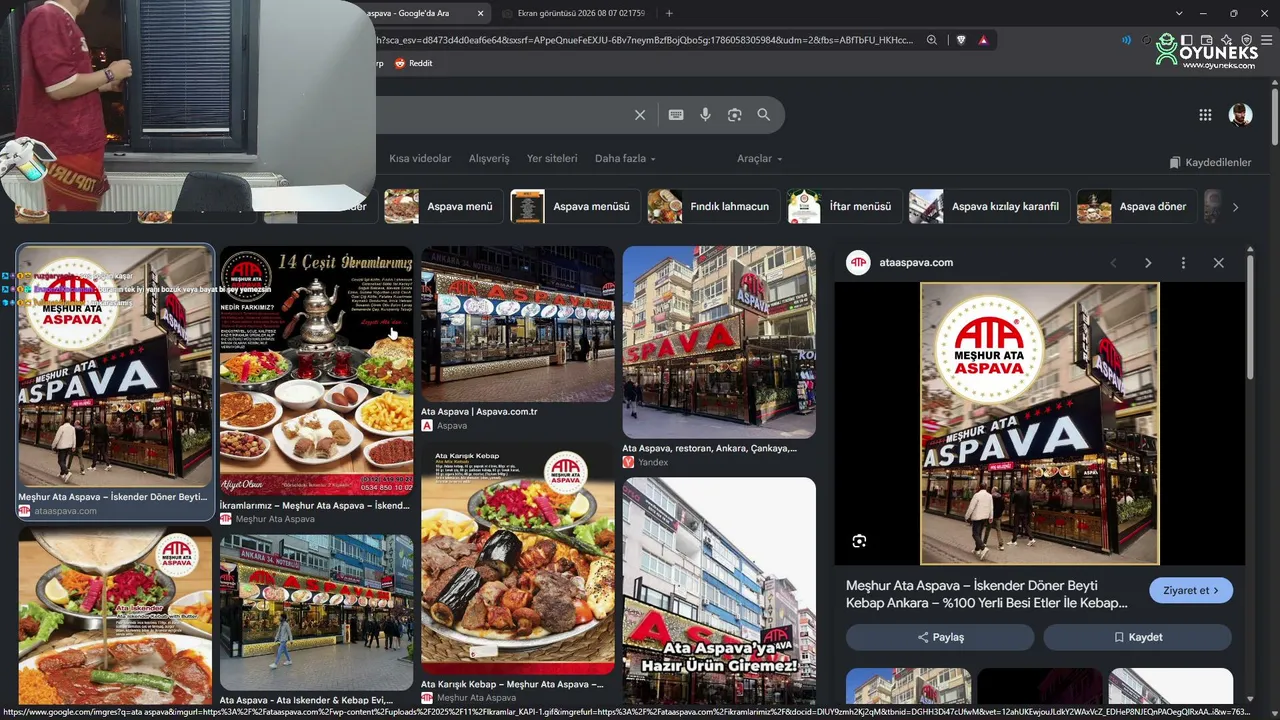Image resolution: width=1280 pixels, height=720 pixels.
Task: Select the 'İftar menüsü' suggestion chip
Action: coord(844,207)
